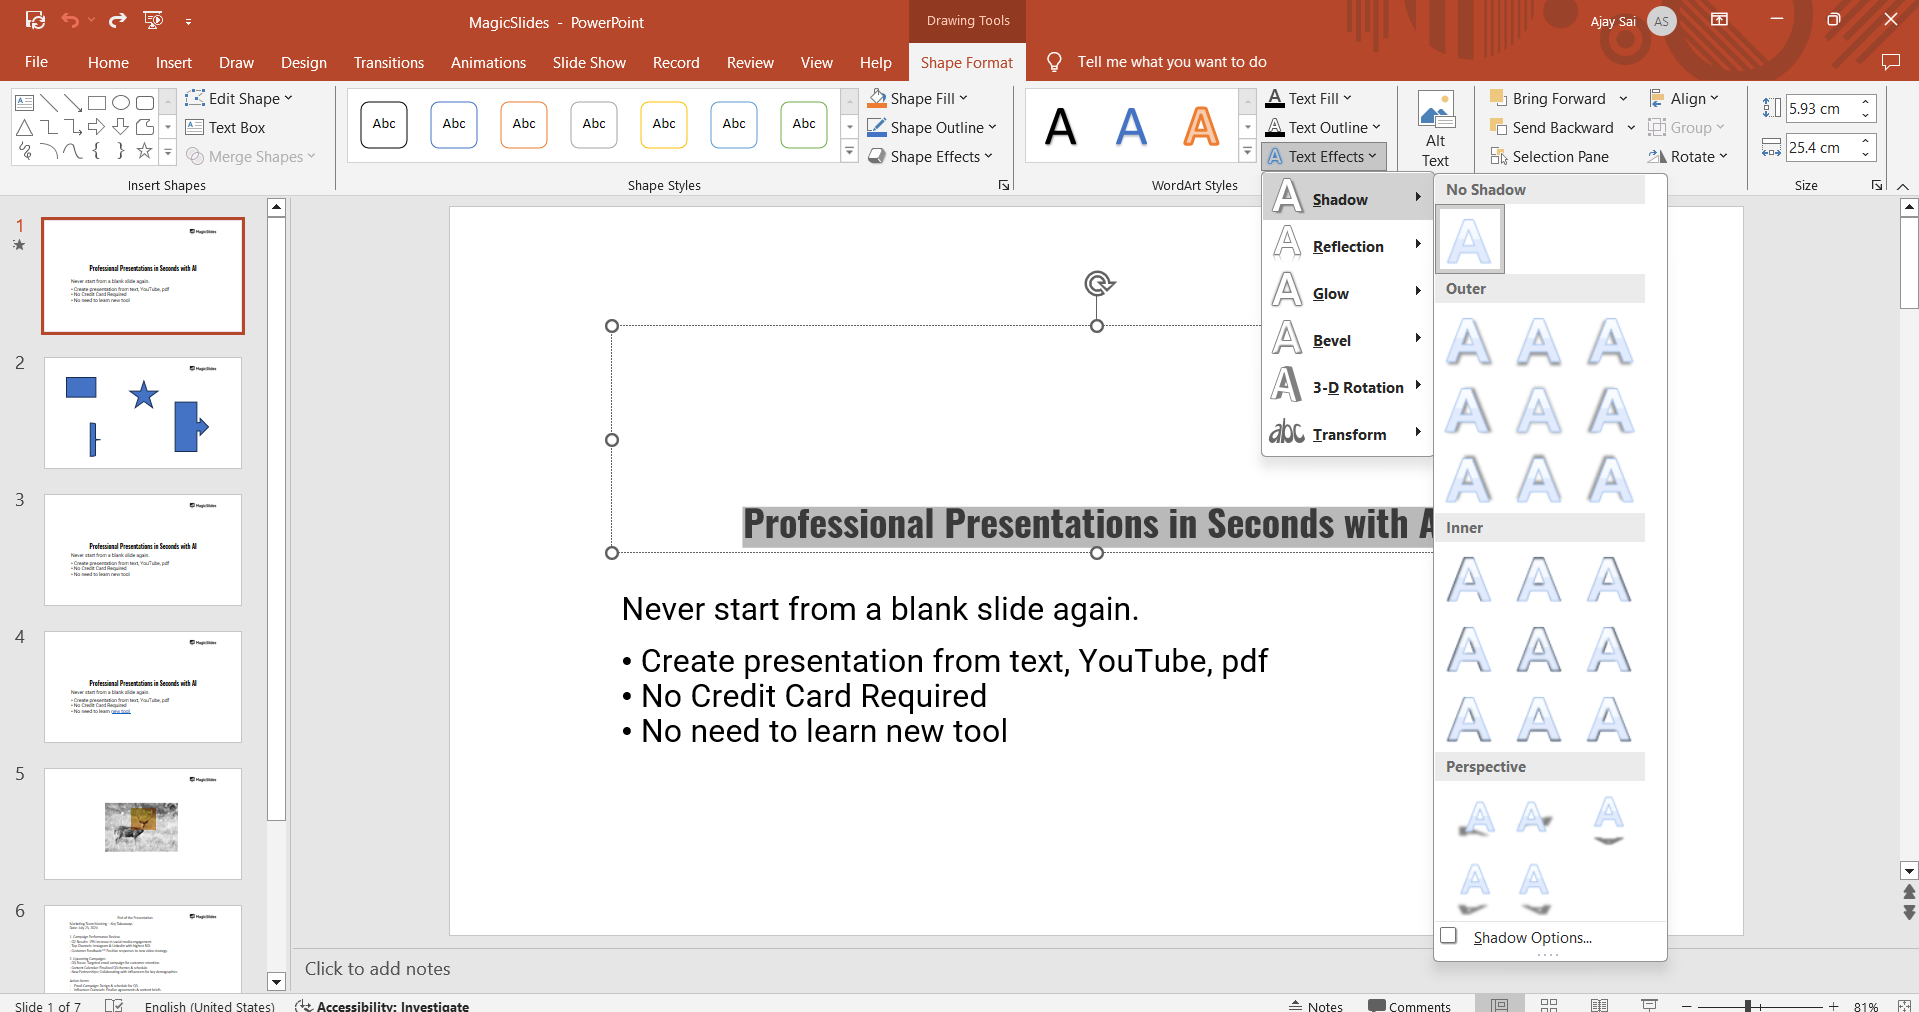Toggle the Comments pane button

[1409, 1005]
